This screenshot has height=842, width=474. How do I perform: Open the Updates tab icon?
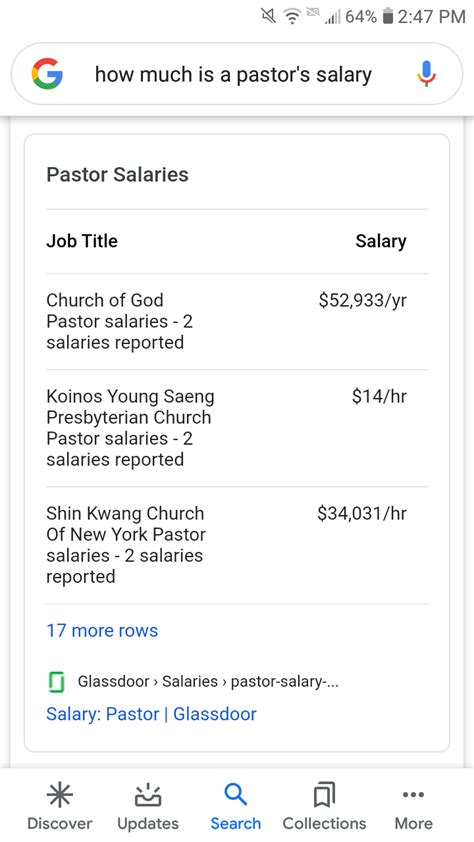click(148, 795)
